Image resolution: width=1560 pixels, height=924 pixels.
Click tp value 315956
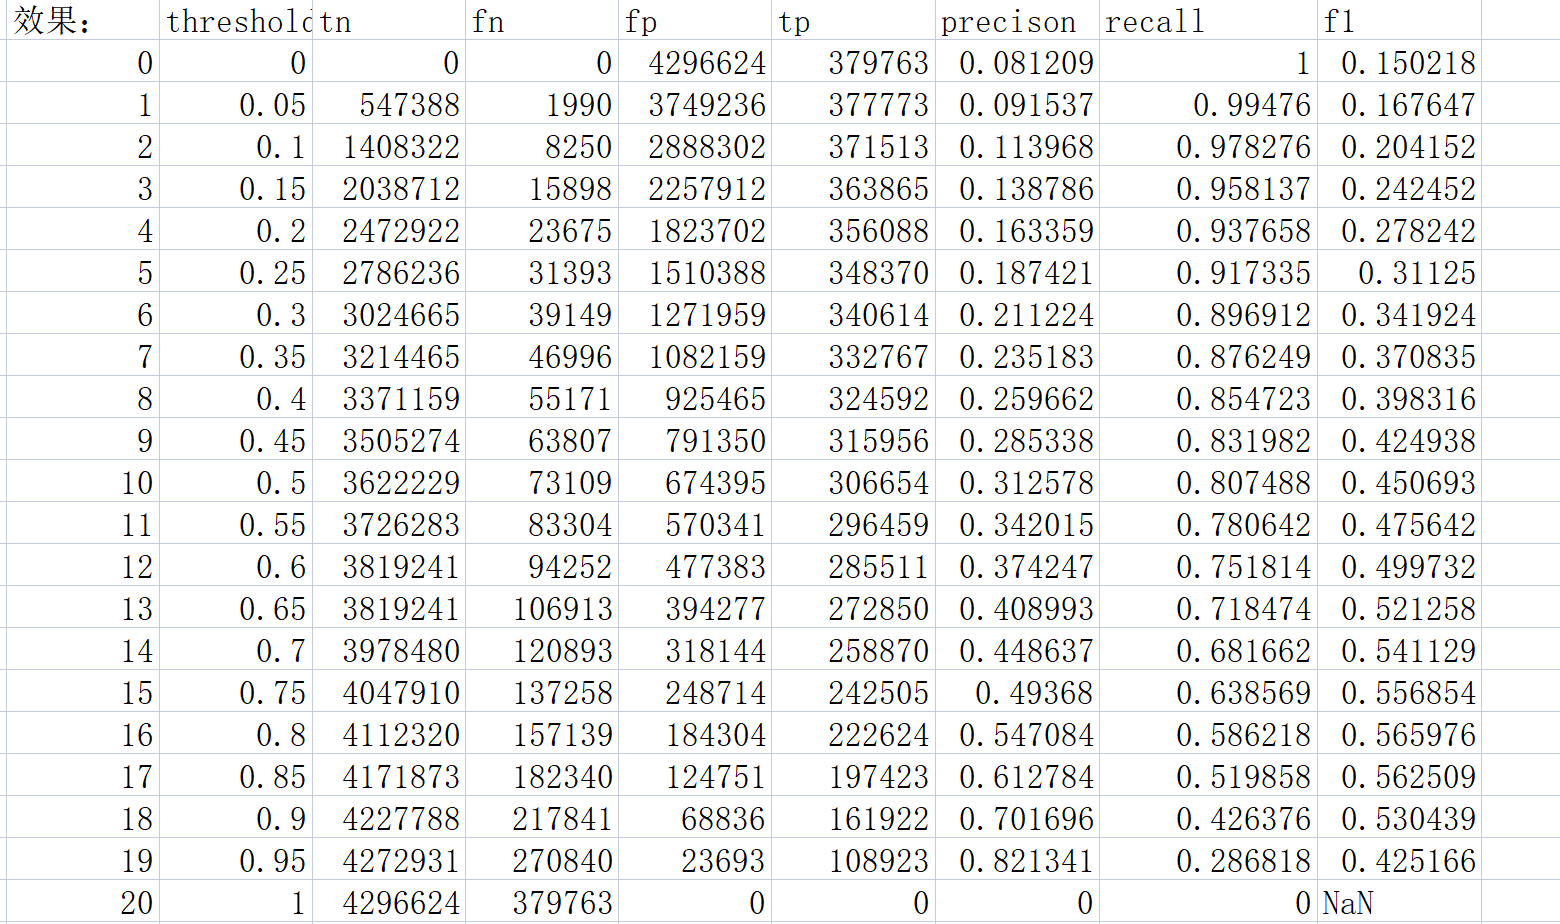(x=853, y=440)
